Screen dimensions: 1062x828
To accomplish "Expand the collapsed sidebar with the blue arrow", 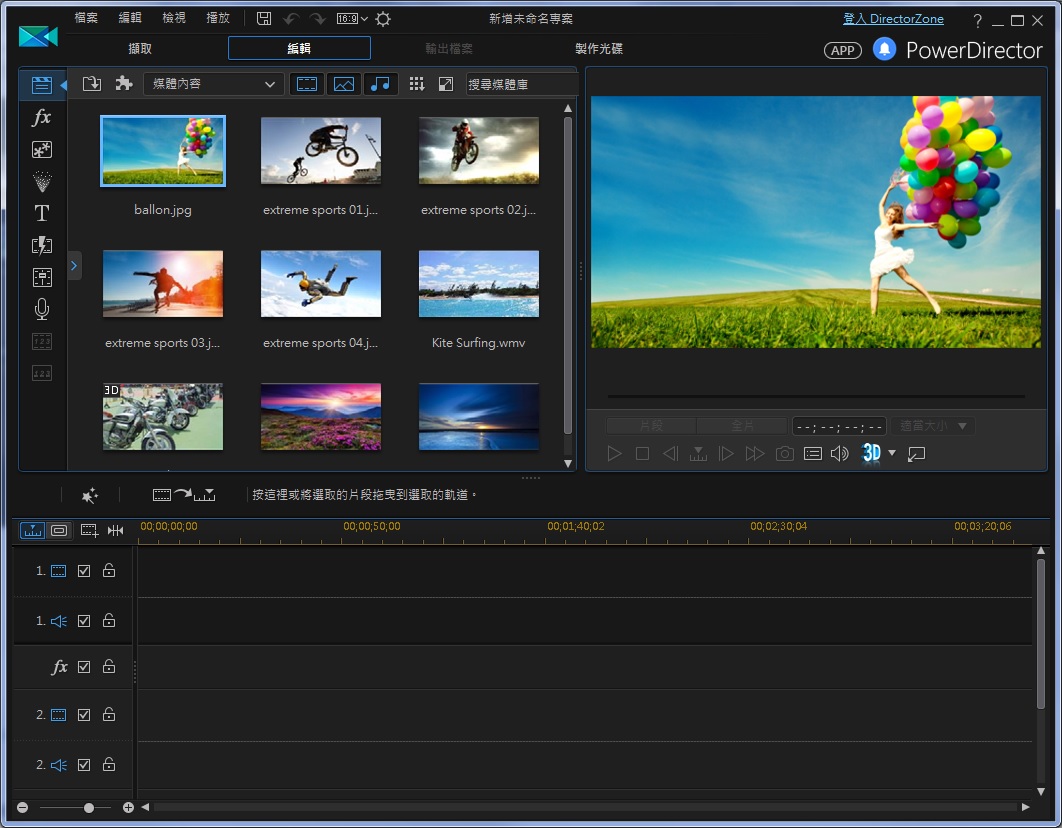I will pos(74,265).
